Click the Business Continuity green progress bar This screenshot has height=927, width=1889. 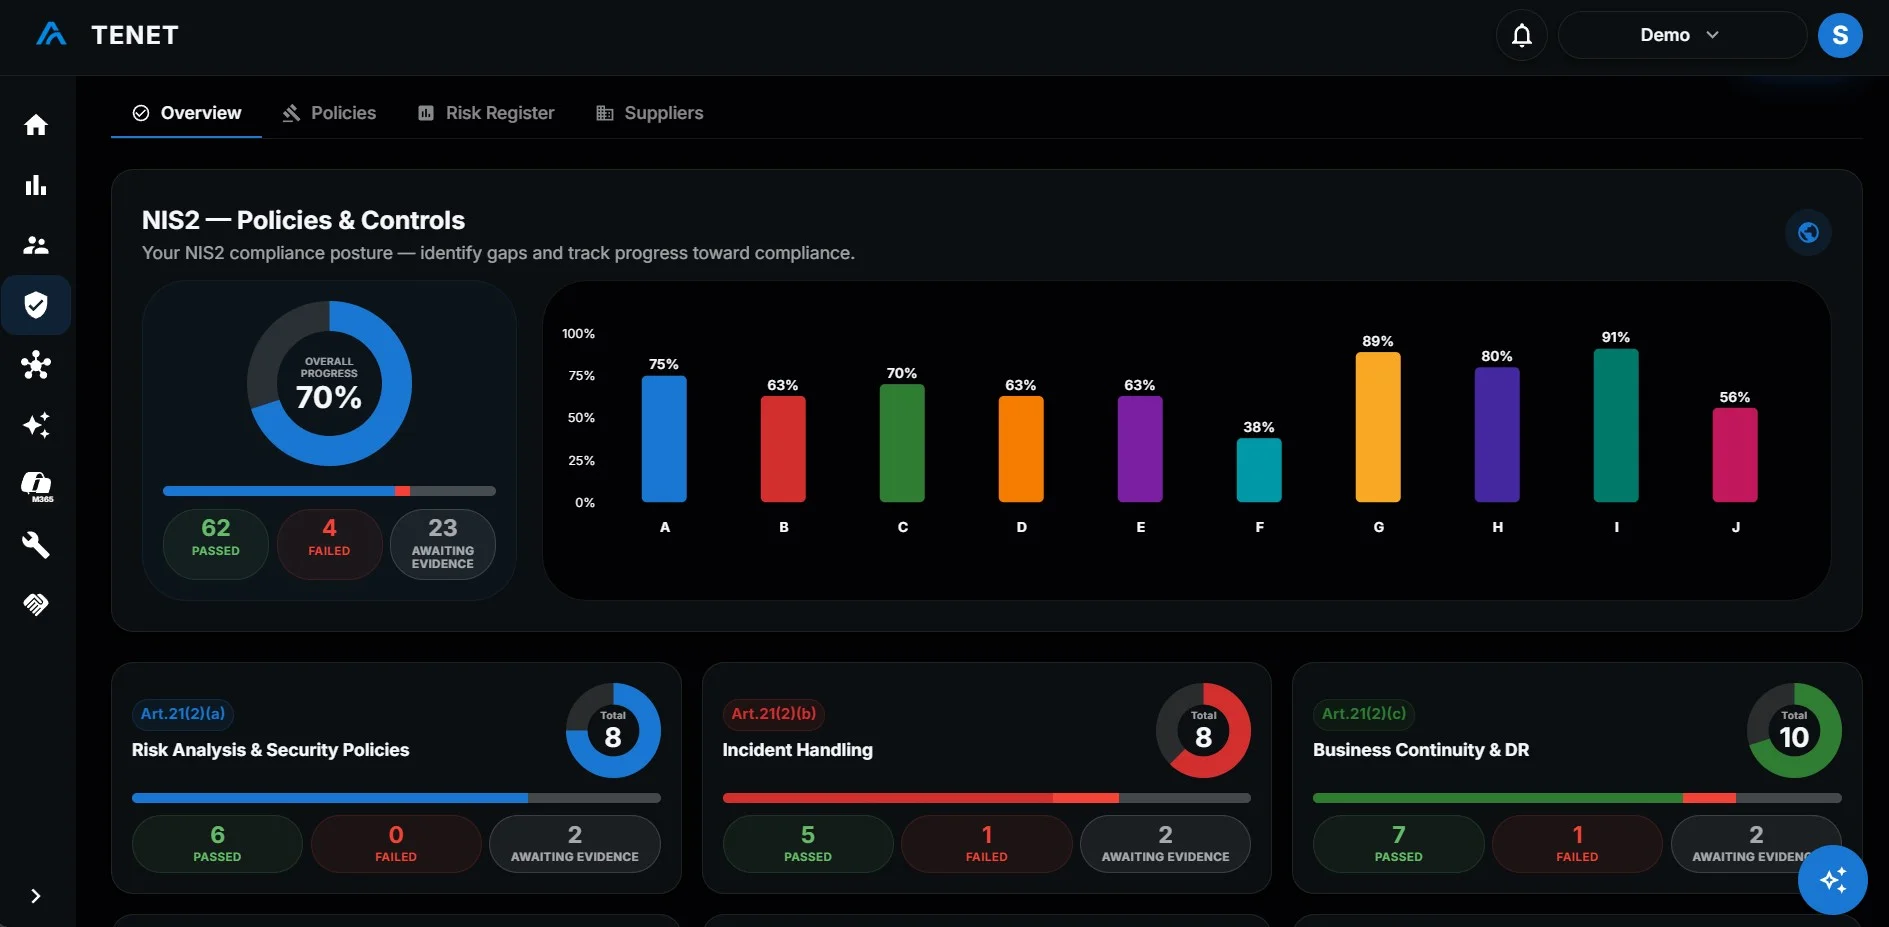[1577, 798]
